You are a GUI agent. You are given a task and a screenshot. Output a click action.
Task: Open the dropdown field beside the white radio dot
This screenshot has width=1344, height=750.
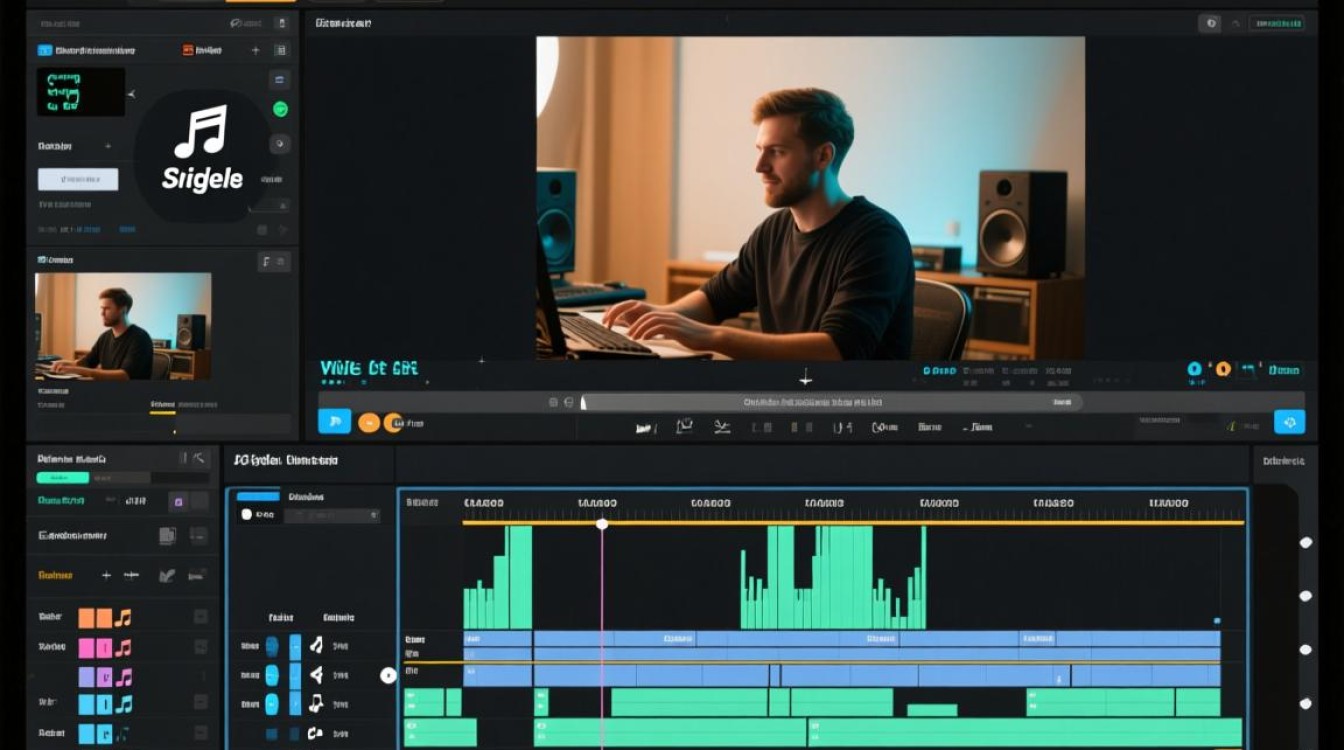pyautogui.click(x=332, y=515)
